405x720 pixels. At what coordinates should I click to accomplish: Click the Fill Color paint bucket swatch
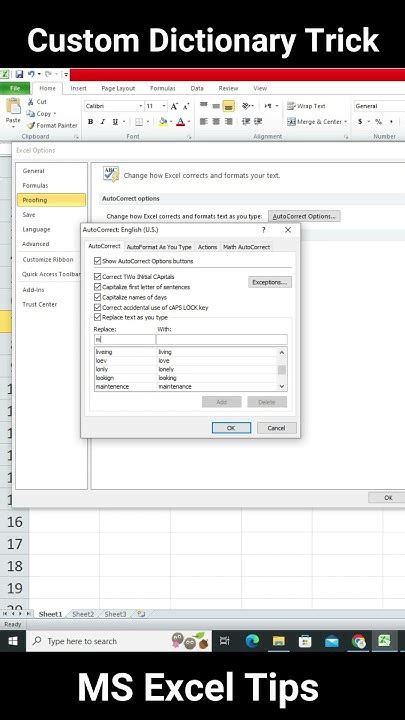[x=163, y=122]
